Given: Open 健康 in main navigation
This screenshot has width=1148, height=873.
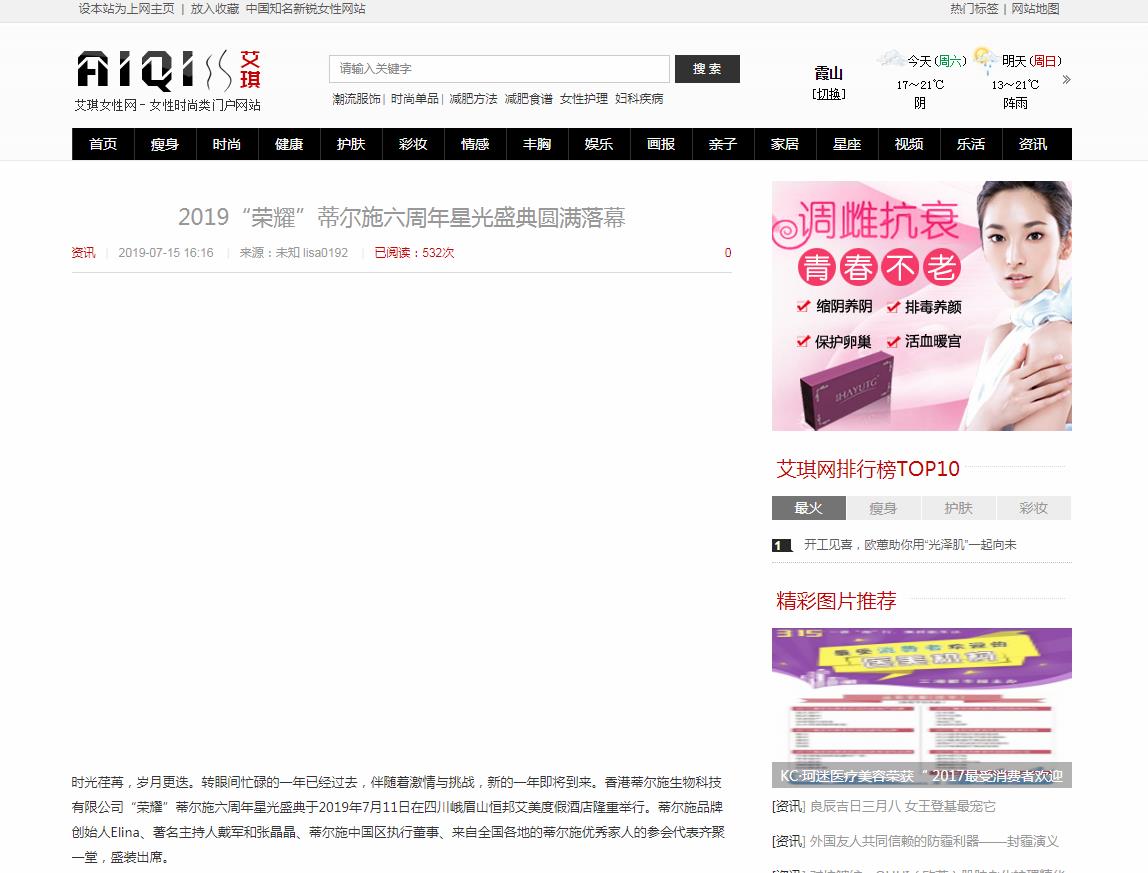Looking at the screenshot, I should pos(289,144).
